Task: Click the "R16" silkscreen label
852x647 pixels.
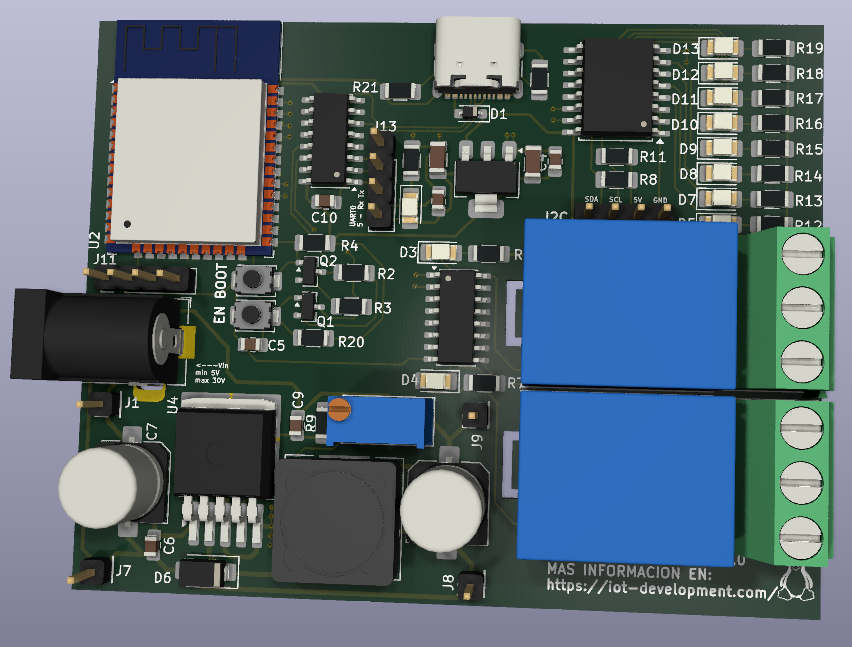Action: coord(809,124)
